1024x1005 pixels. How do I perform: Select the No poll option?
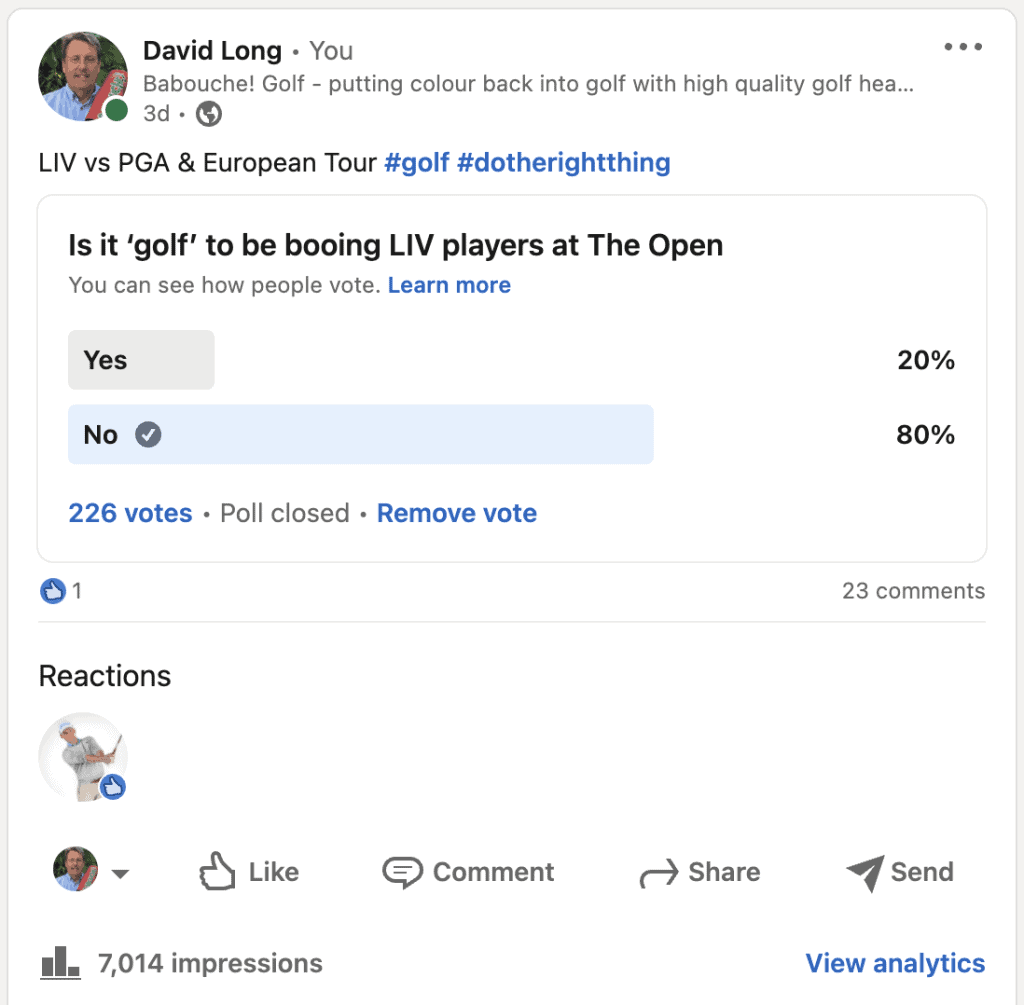[360, 435]
